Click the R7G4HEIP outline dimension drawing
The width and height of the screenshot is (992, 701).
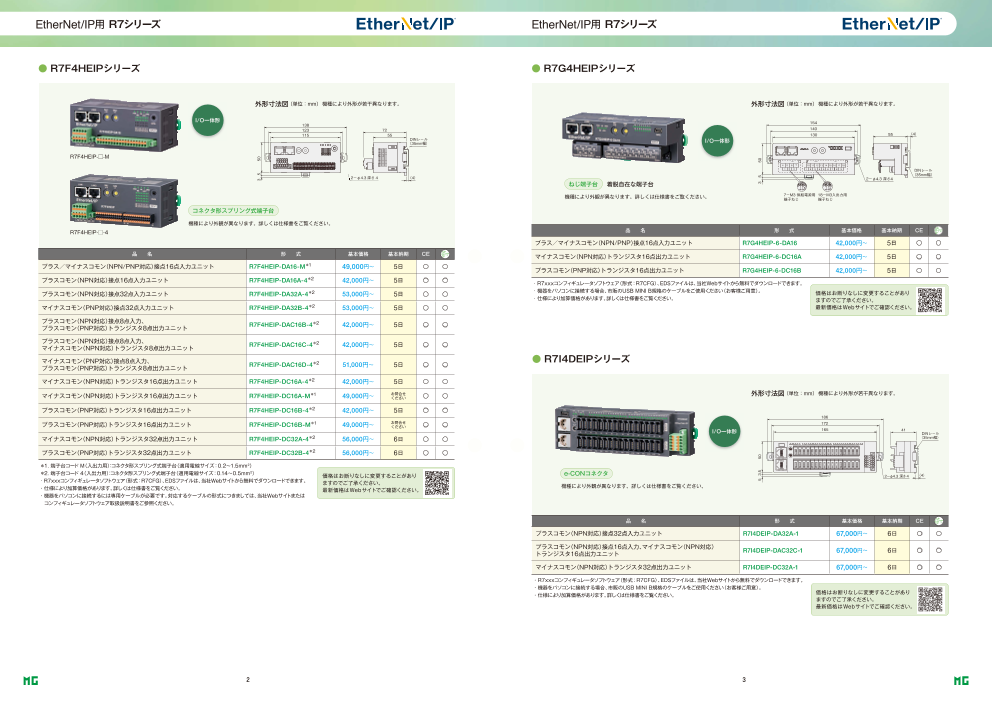coord(846,162)
